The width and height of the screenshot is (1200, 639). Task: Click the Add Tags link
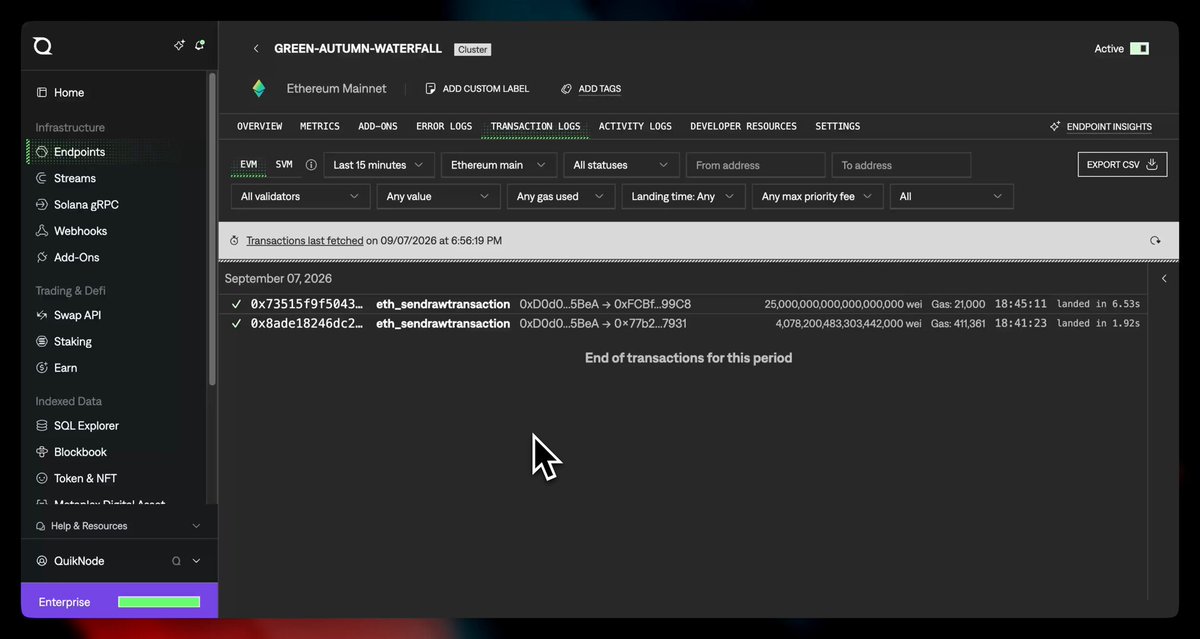pos(591,89)
